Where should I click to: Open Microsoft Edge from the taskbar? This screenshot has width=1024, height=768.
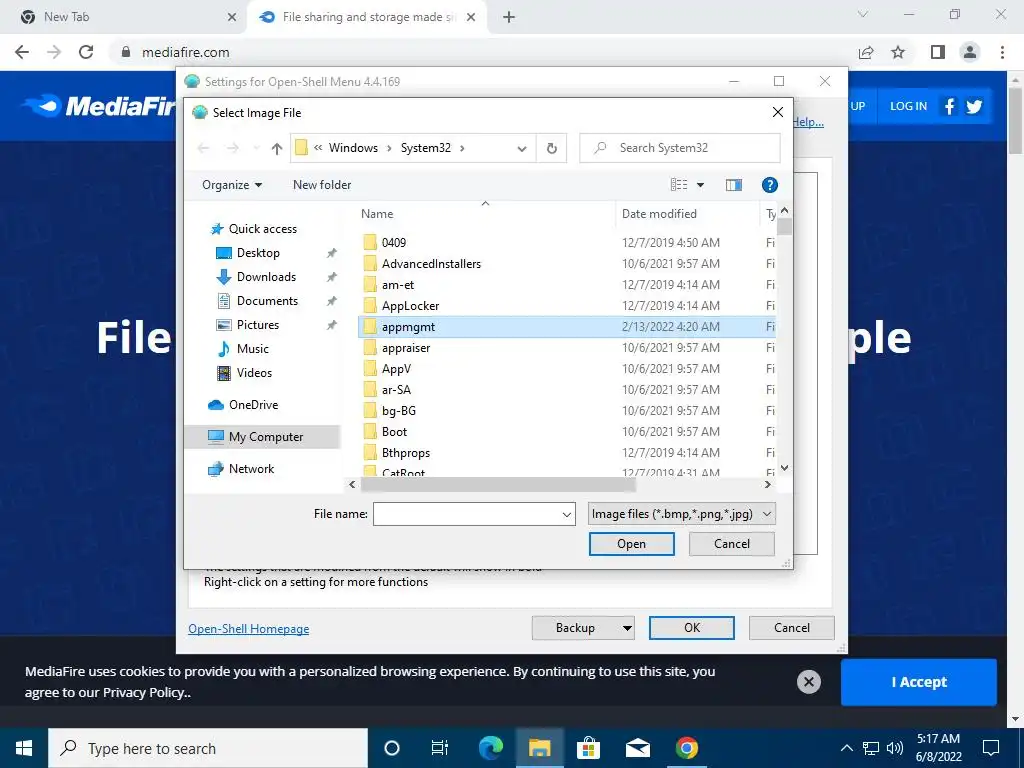point(491,748)
